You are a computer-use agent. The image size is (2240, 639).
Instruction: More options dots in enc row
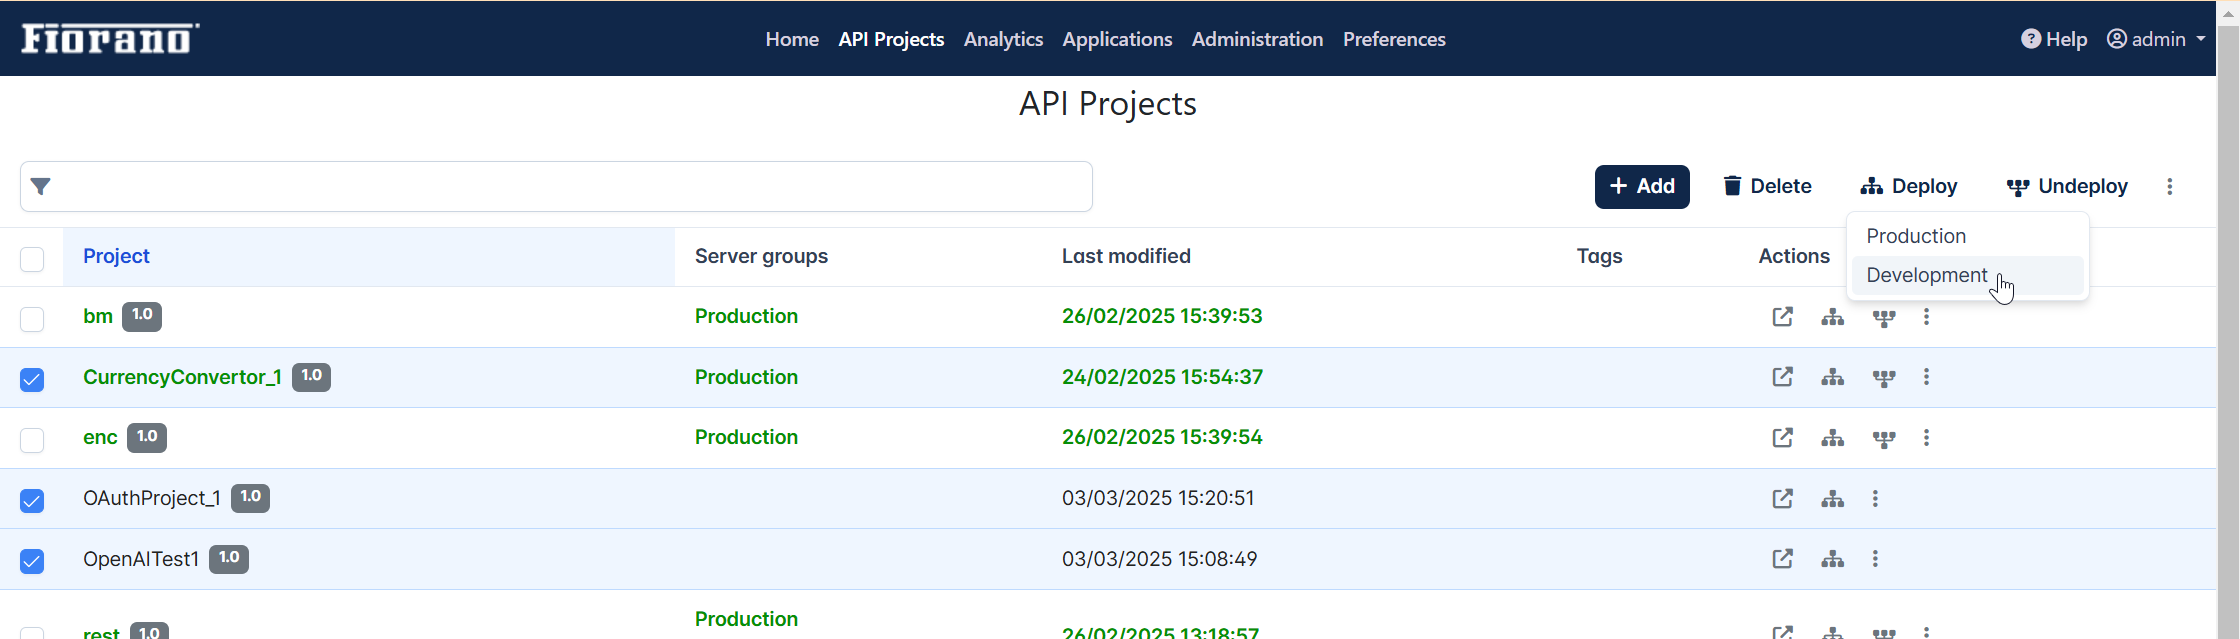(x=1926, y=438)
